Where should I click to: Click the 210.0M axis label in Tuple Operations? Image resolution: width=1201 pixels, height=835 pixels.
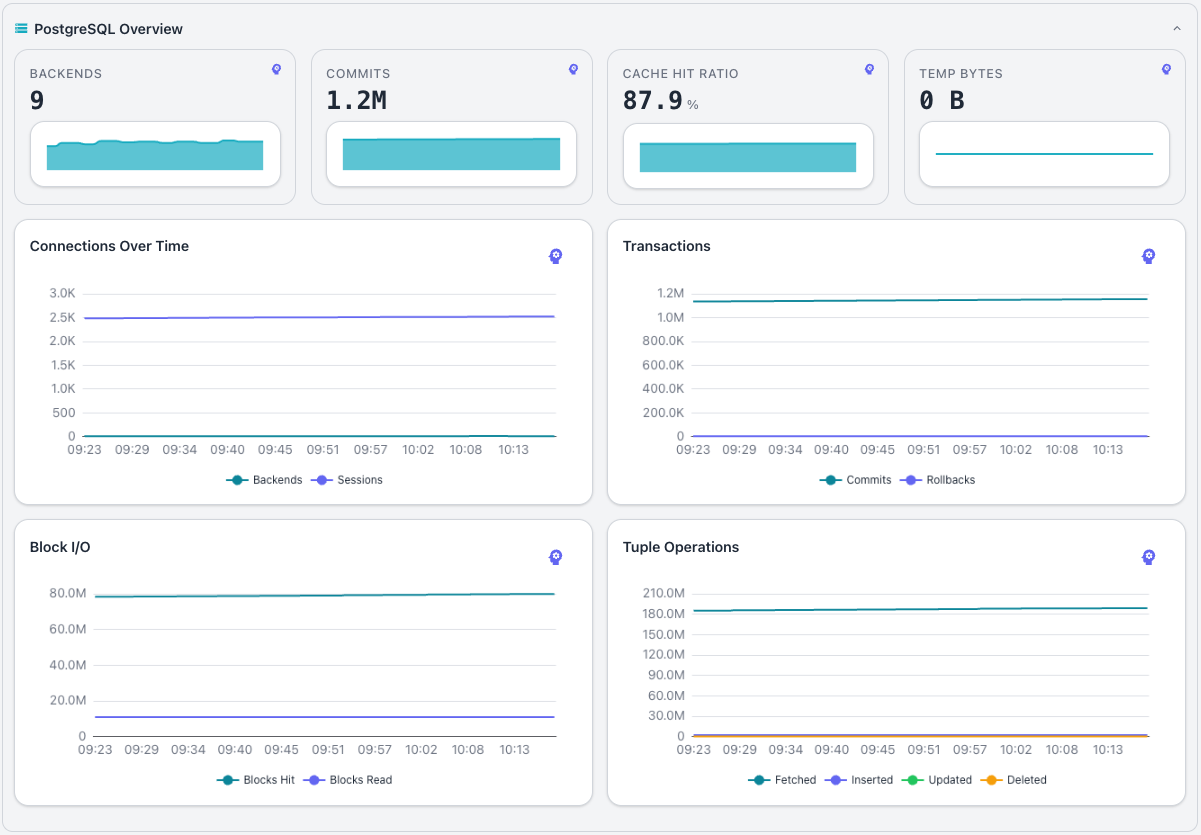click(665, 593)
